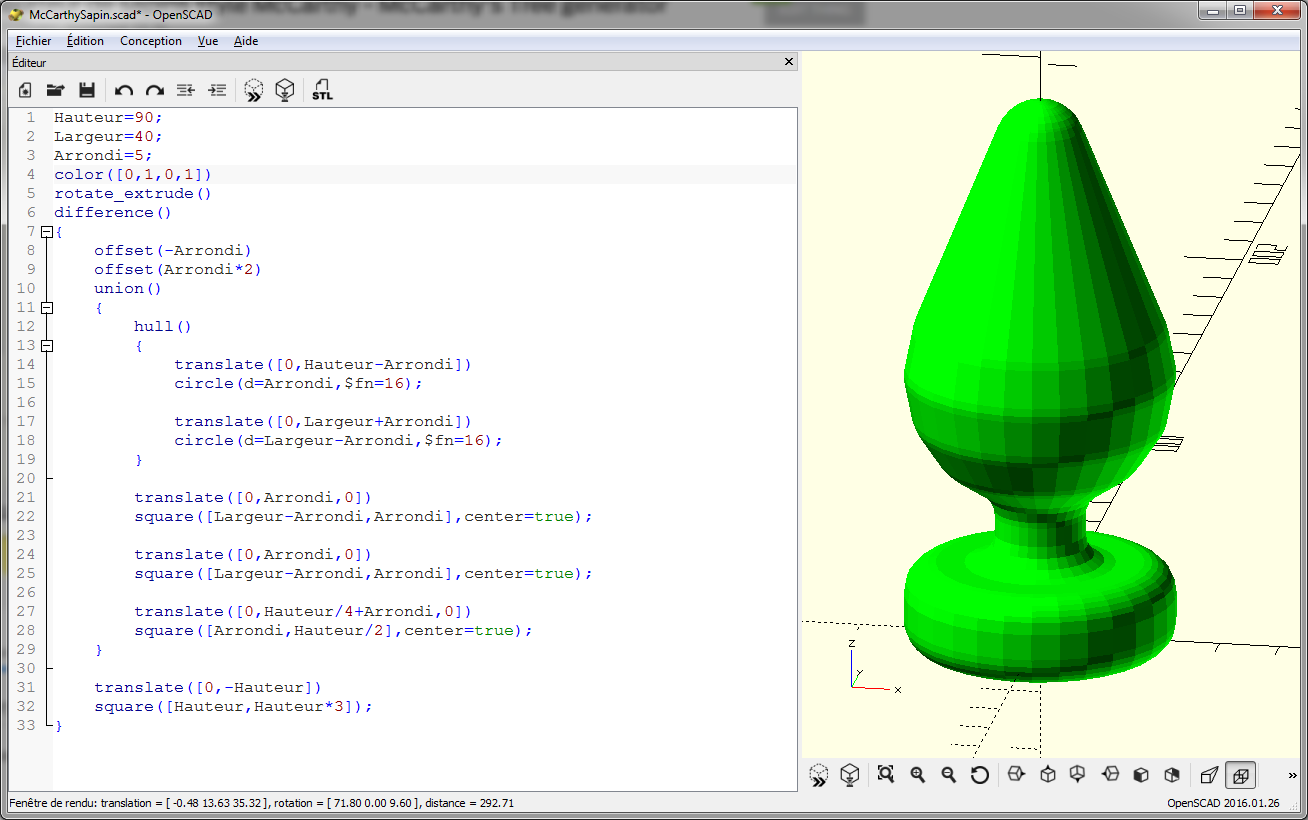Open the Édition menu

point(85,41)
